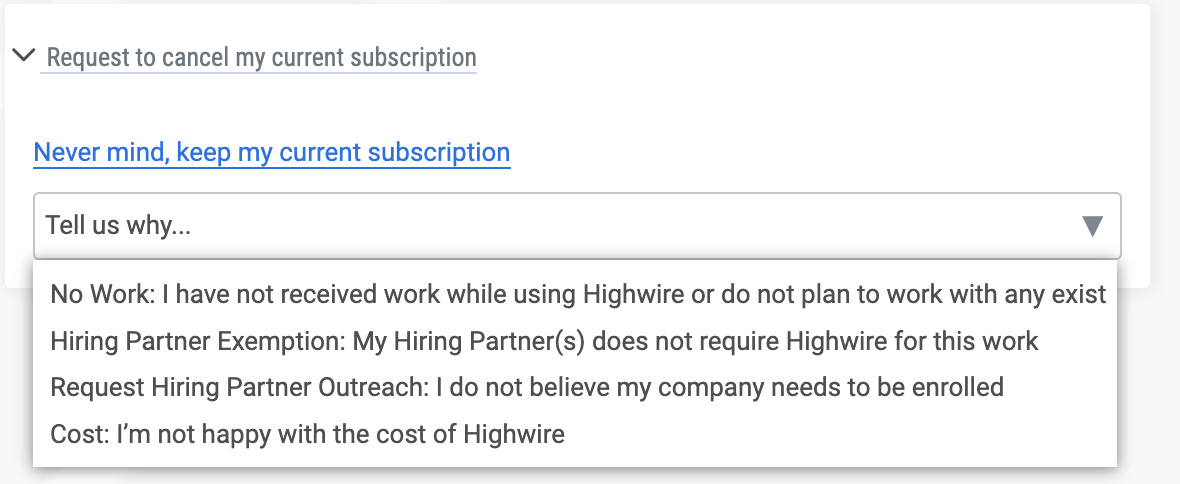Close the reason list via gray triangle
This screenshot has width=1180, height=484.
pyautogui.click(x=1092, y=226)
